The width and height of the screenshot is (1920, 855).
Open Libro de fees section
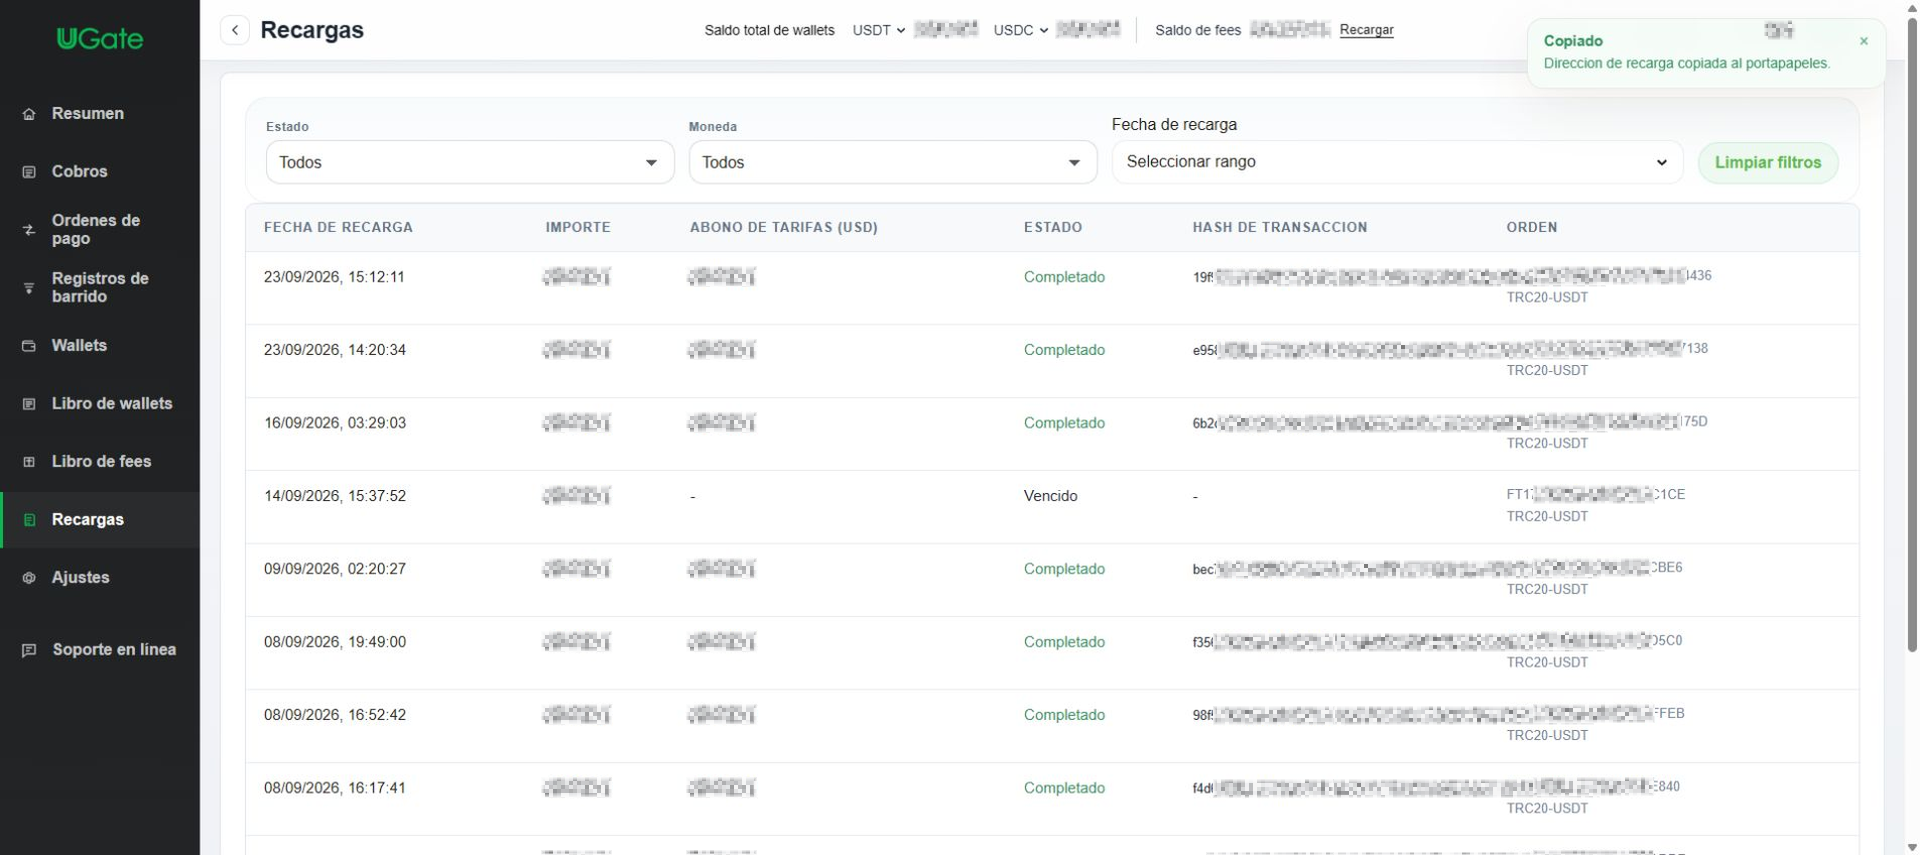100,462
